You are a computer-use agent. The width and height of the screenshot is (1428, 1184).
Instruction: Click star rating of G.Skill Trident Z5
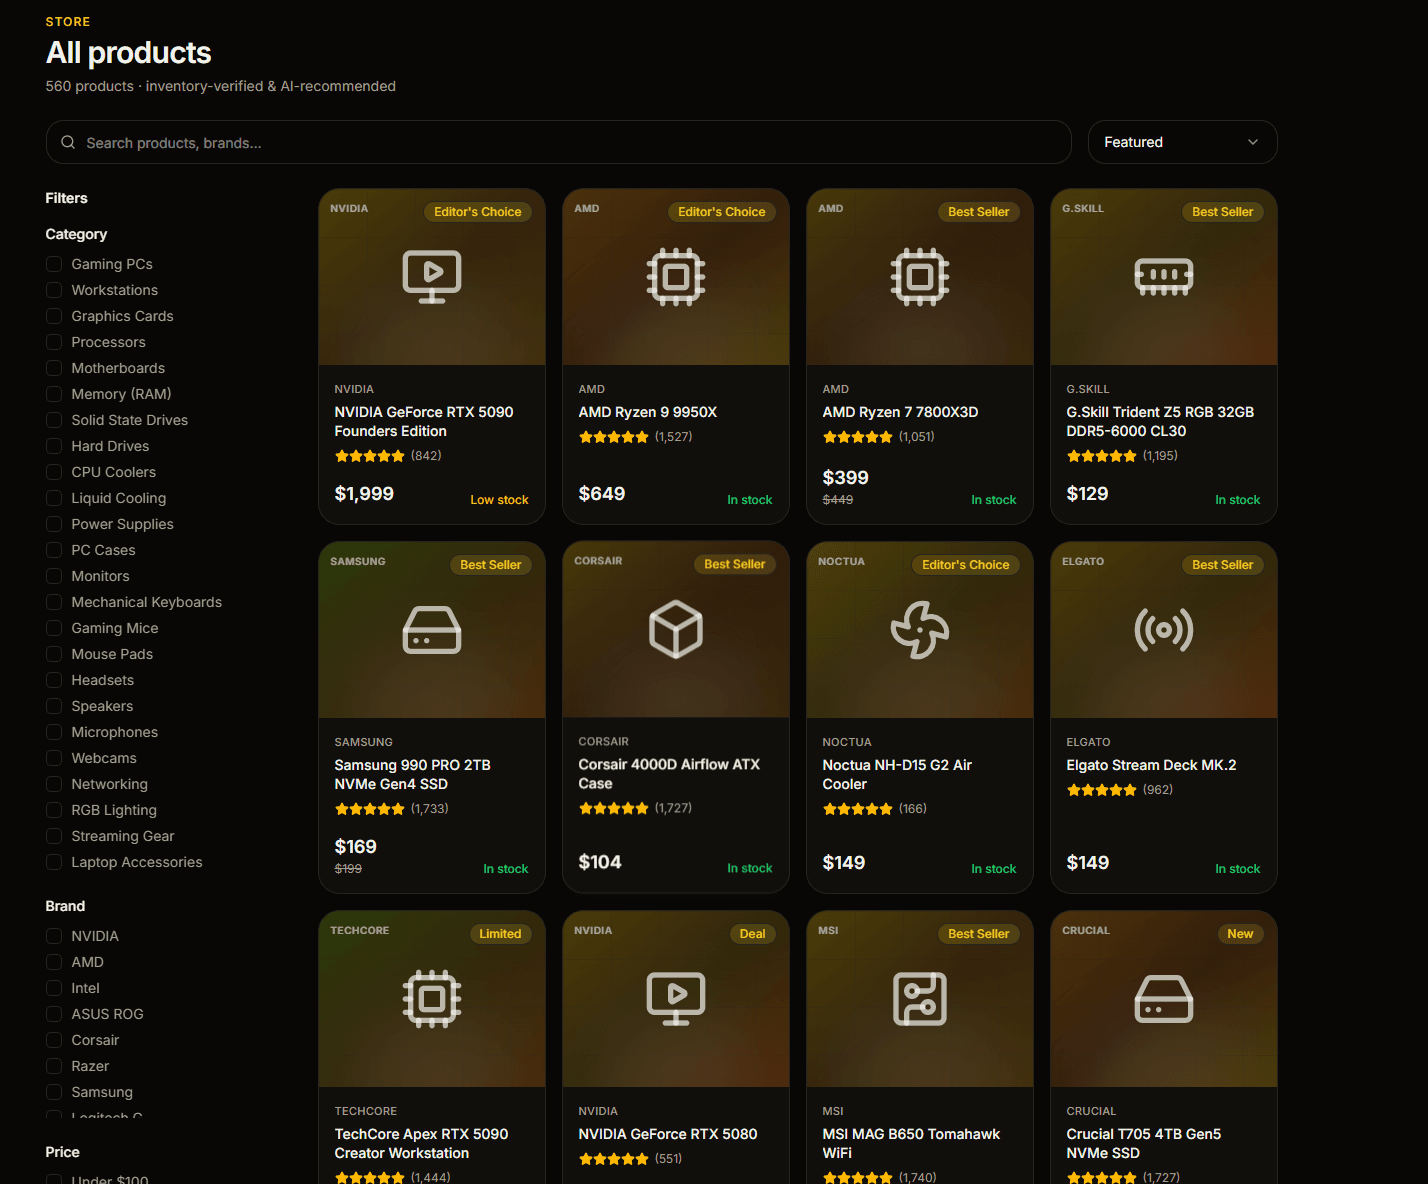1102,456
